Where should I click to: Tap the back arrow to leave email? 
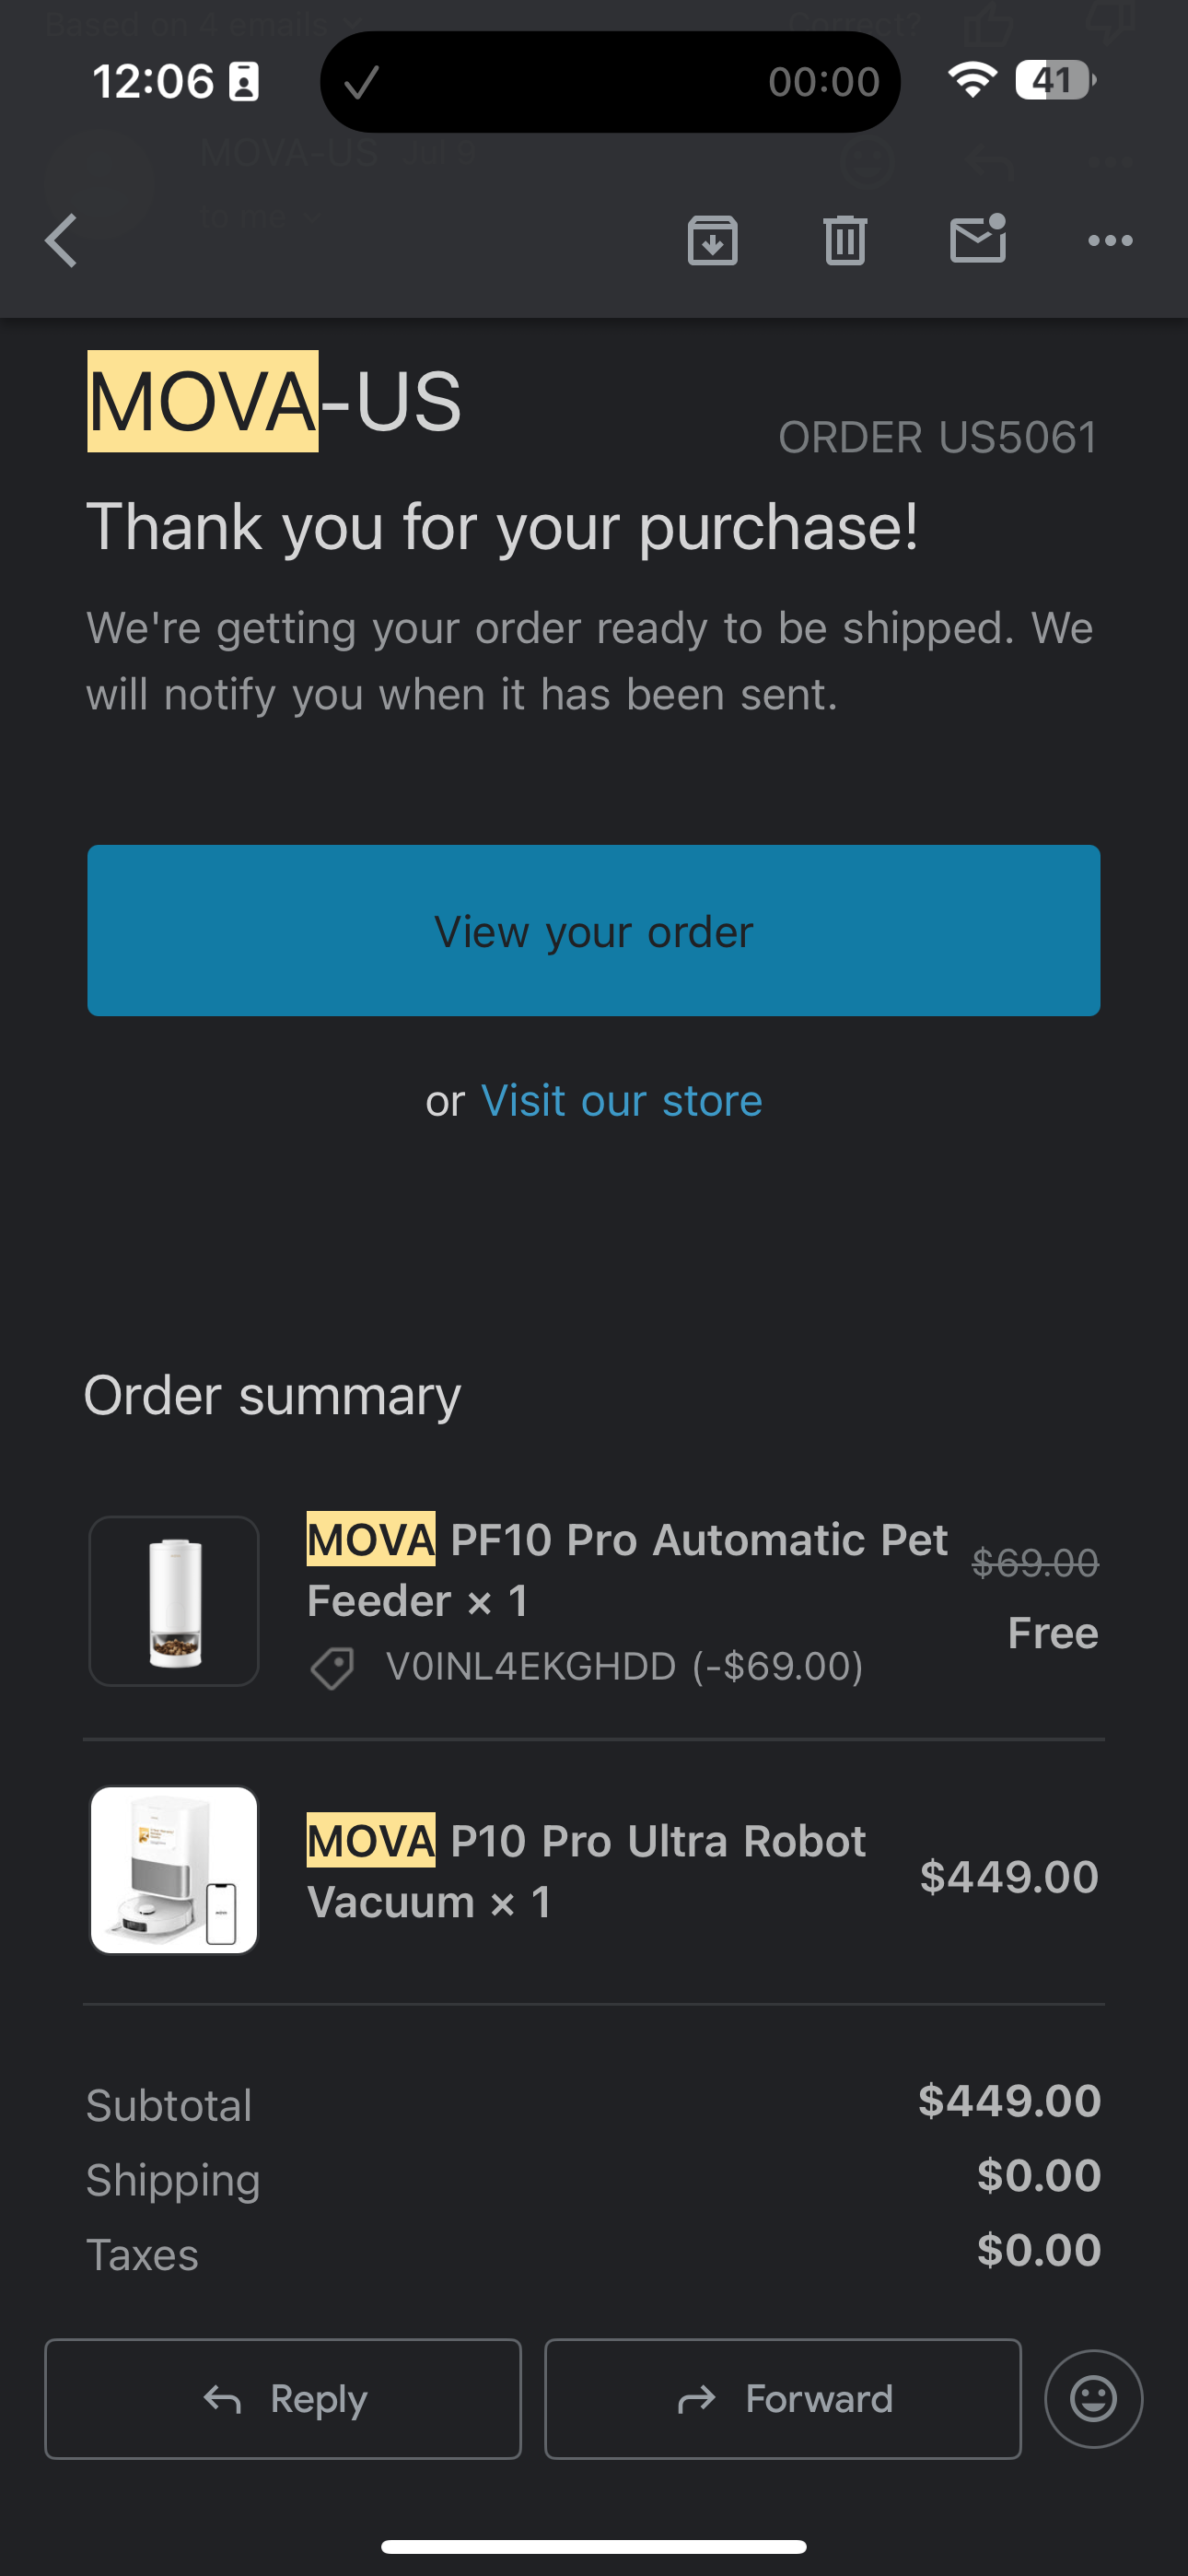pyautogui.click(x=62, y=241)
